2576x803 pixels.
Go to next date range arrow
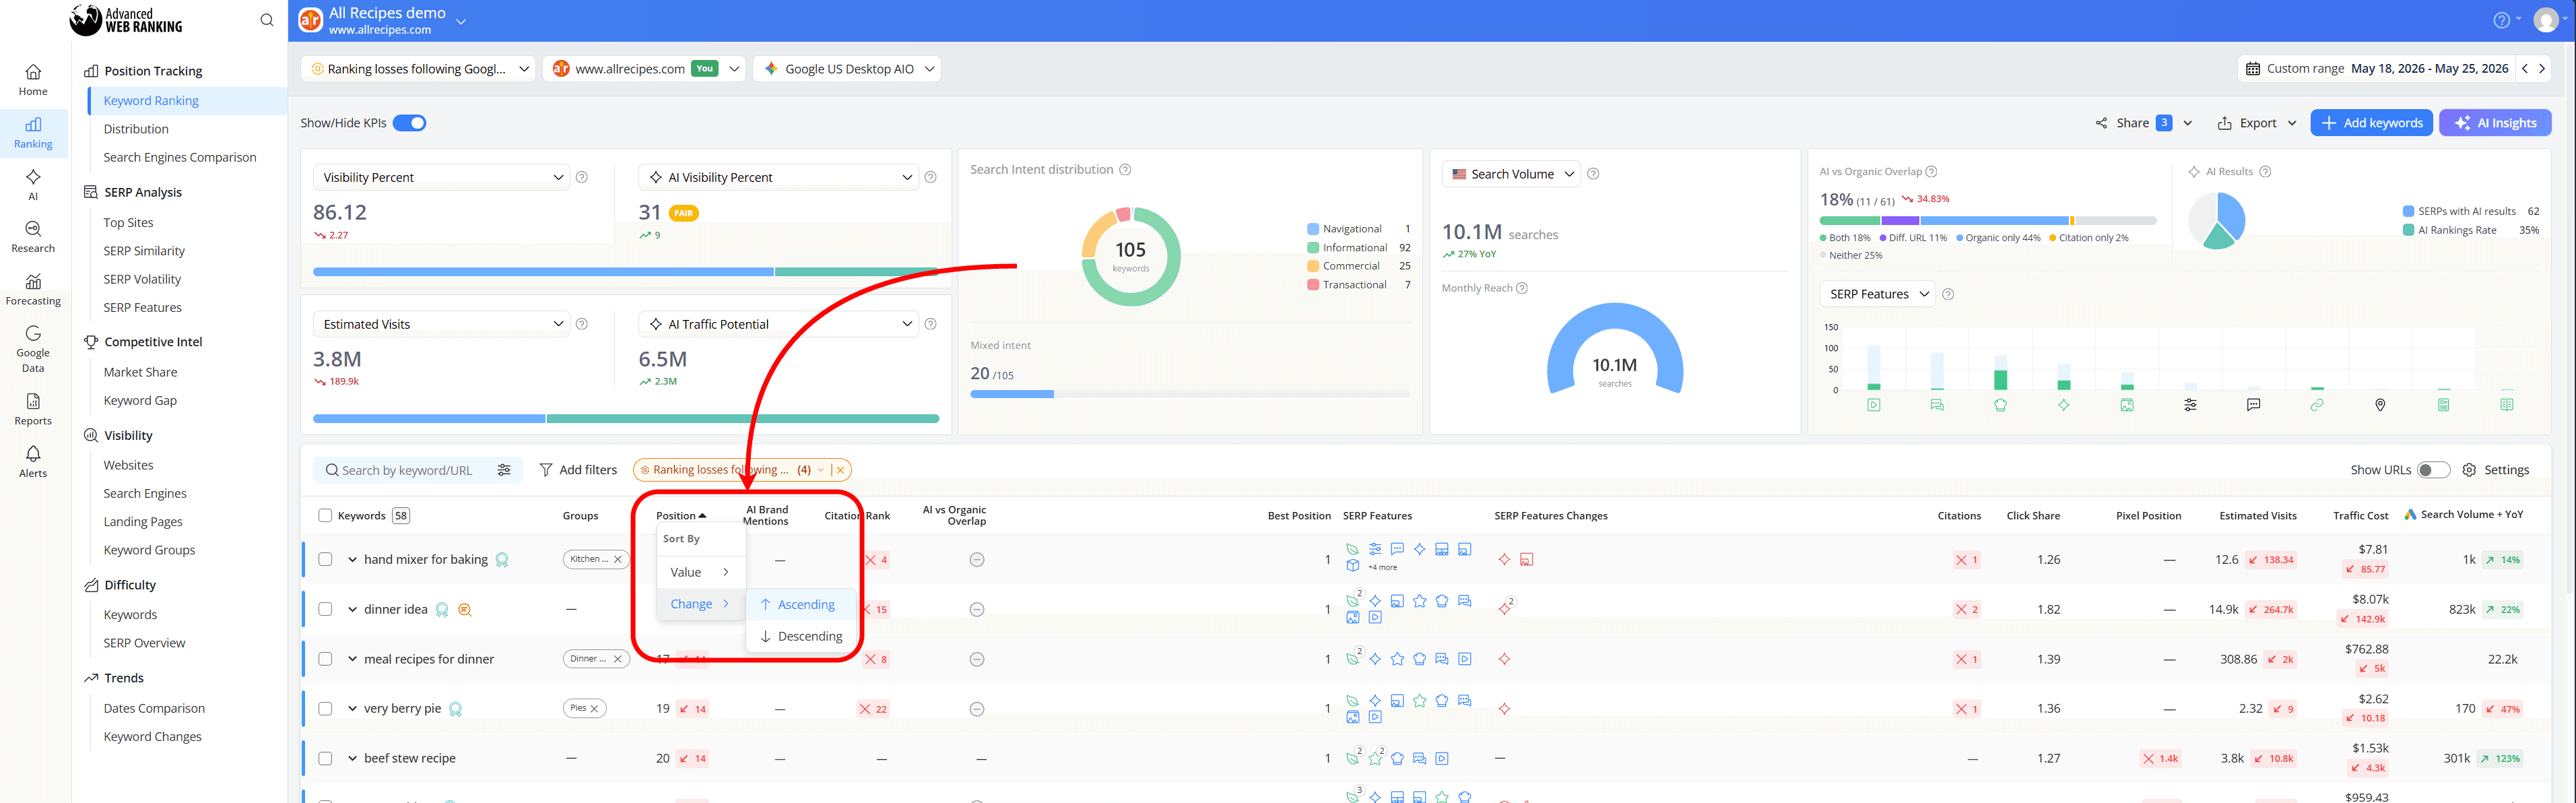(2542, 69)
